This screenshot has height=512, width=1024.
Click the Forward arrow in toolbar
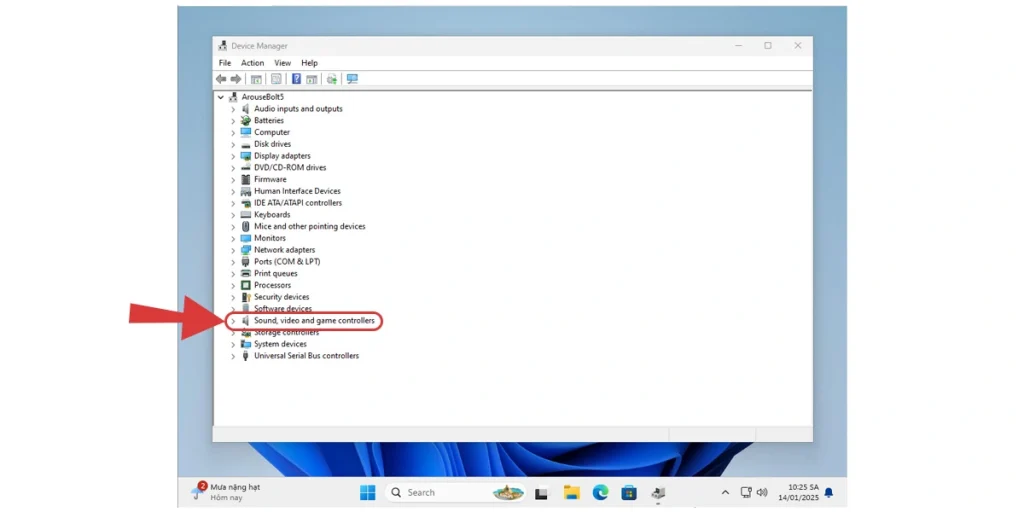point(236,79)
